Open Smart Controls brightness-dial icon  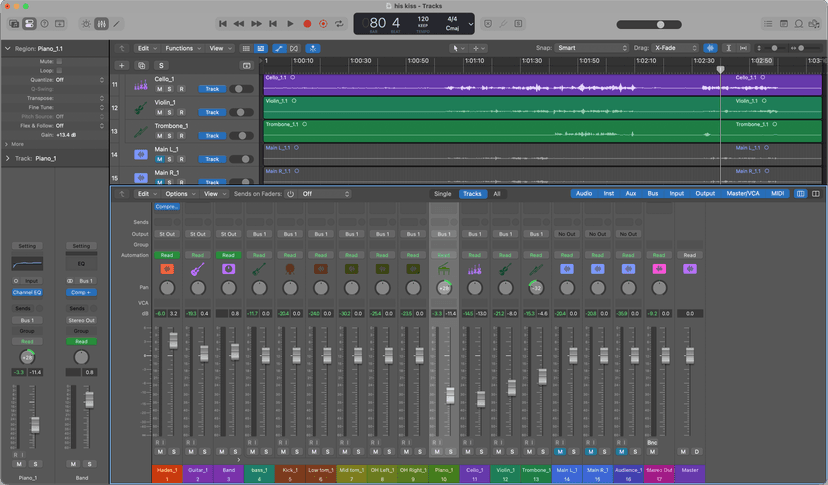pyautogui.click(x=86, y=24)
